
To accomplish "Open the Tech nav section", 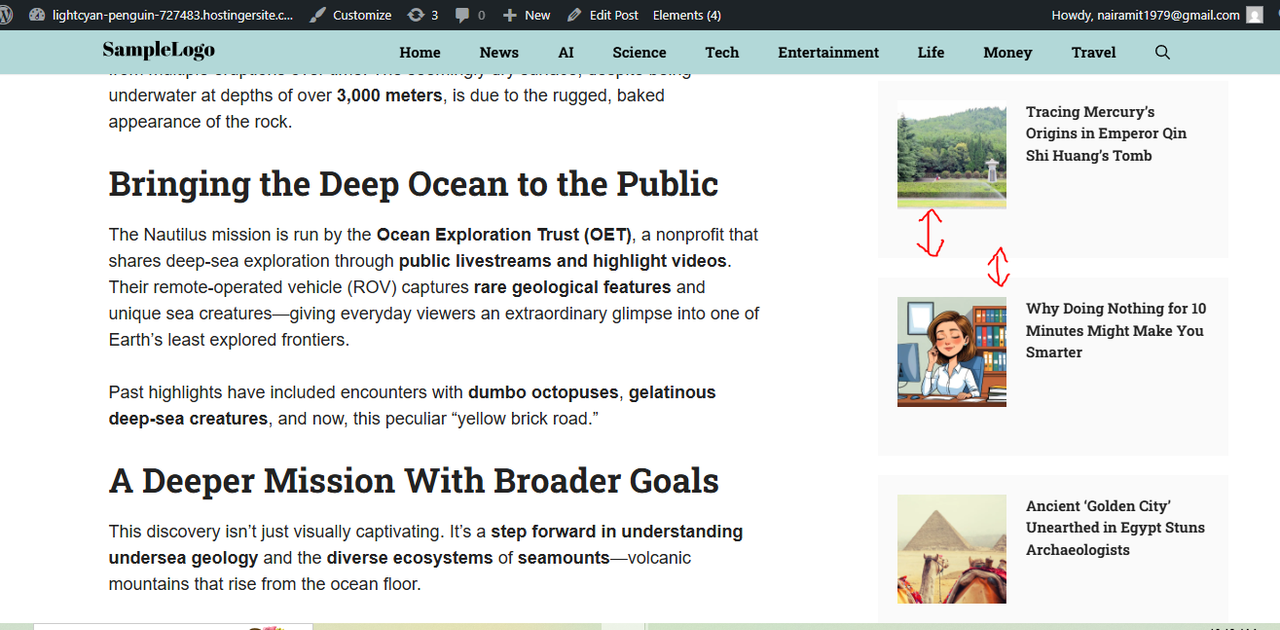I will 722,52.
